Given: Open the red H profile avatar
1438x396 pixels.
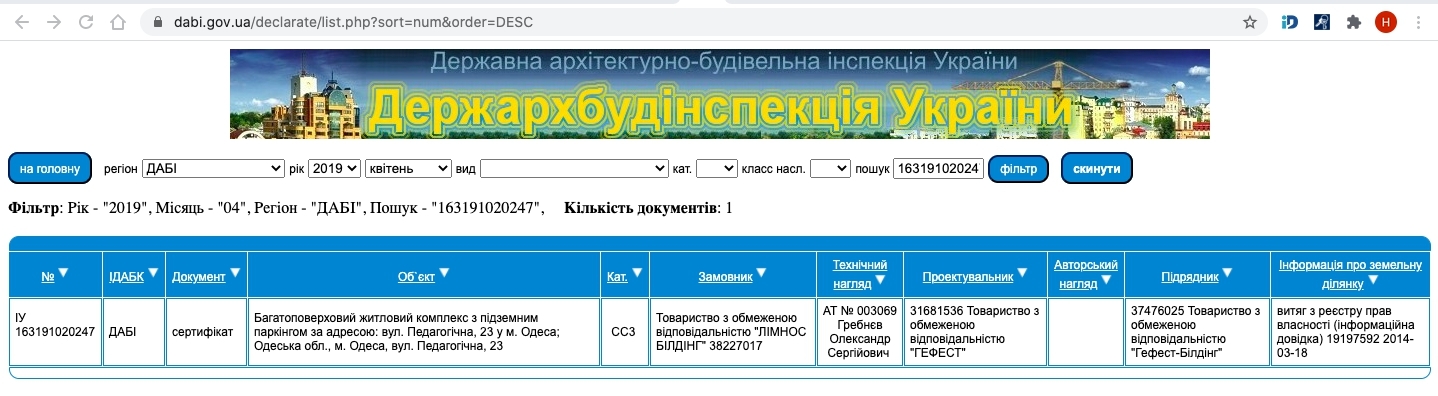Looking at the screenshot, I should 1385,22.
